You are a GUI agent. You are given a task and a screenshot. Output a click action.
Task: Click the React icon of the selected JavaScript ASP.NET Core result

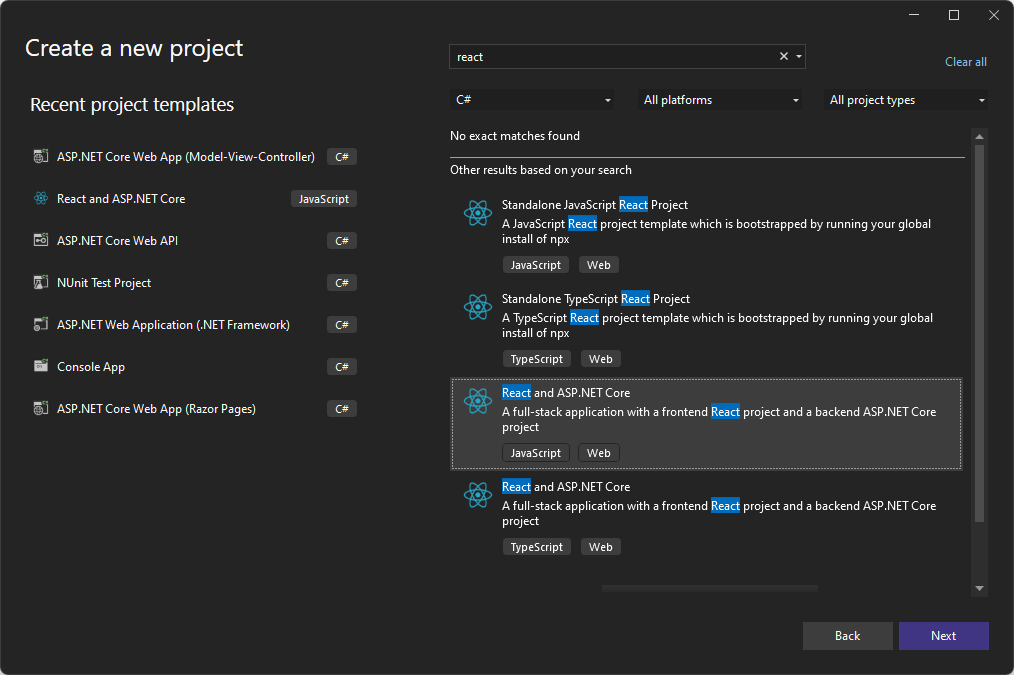tap(478, 401)
